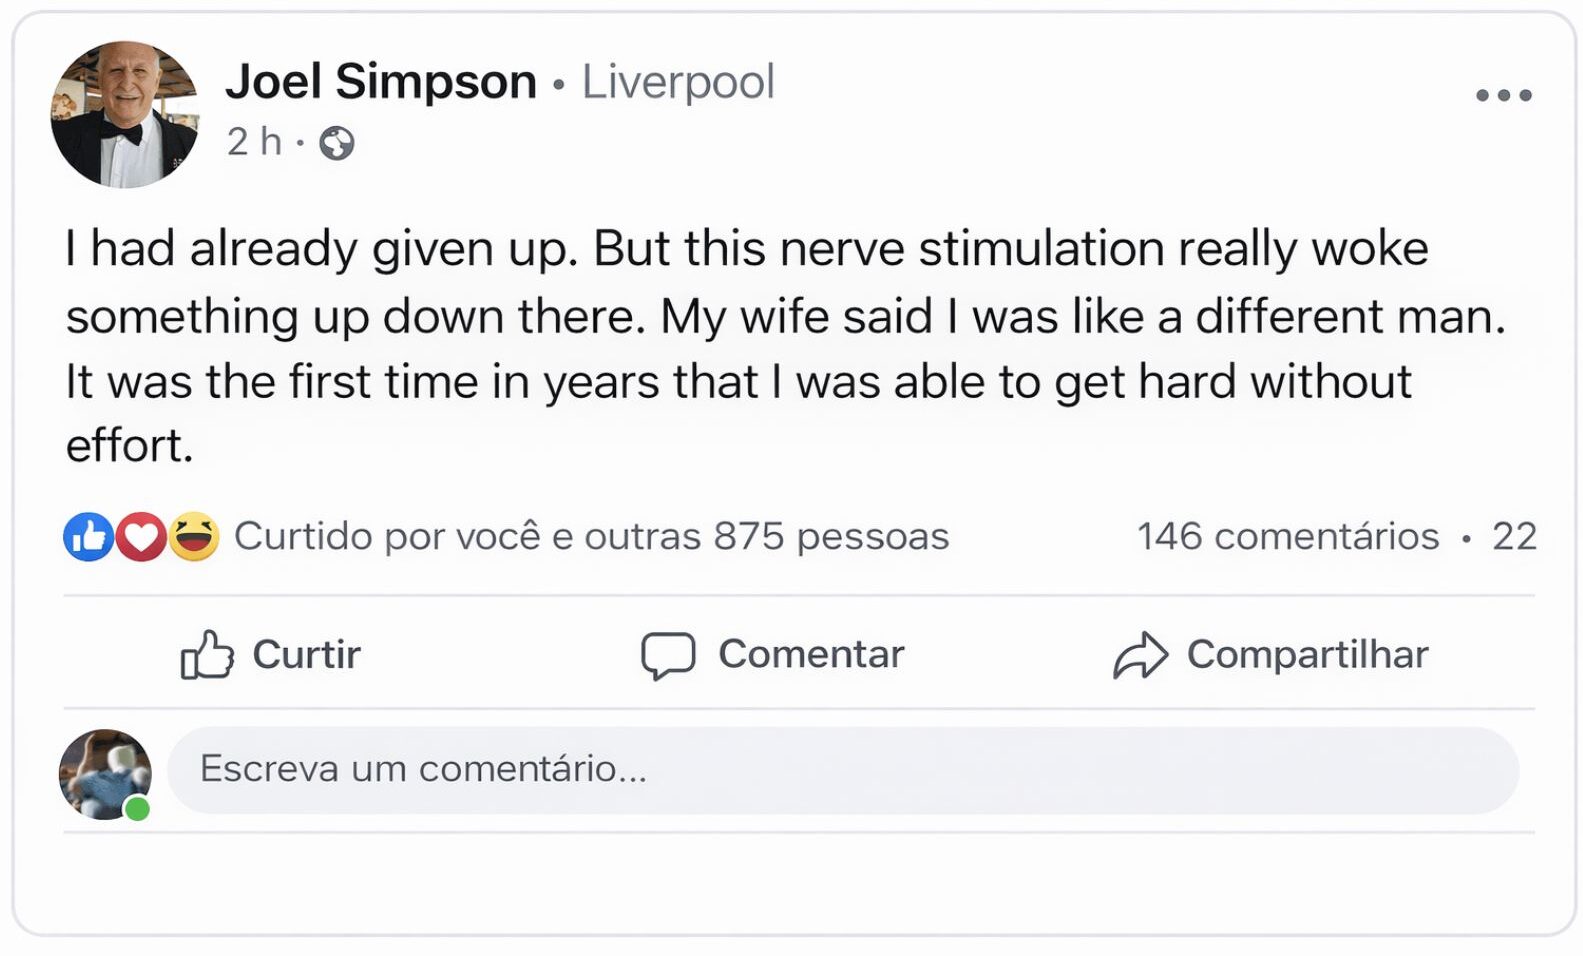Image resolution: width=1583 pixels, height=956 pixels.
Task: Click the share arrow icon beside Compartilhar
Action: 1140,655
